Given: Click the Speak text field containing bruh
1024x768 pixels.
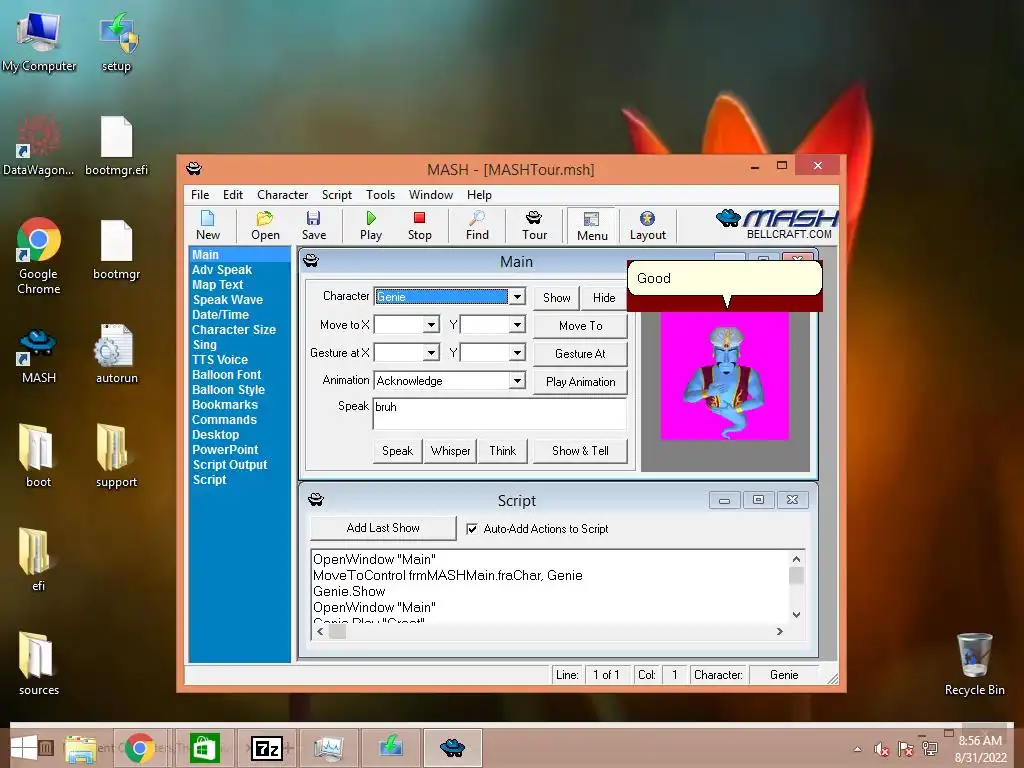Looking at the screenshot, I should click(x=500, y=413).
